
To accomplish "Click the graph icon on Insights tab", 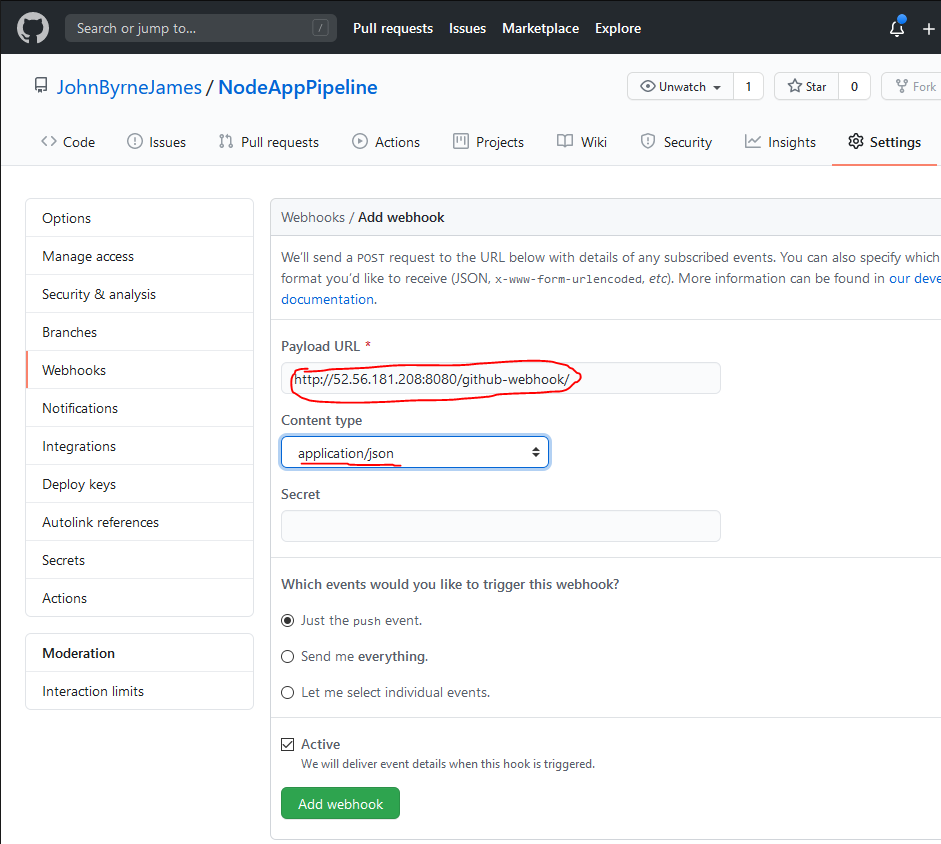I will click(x=753, y=141).
